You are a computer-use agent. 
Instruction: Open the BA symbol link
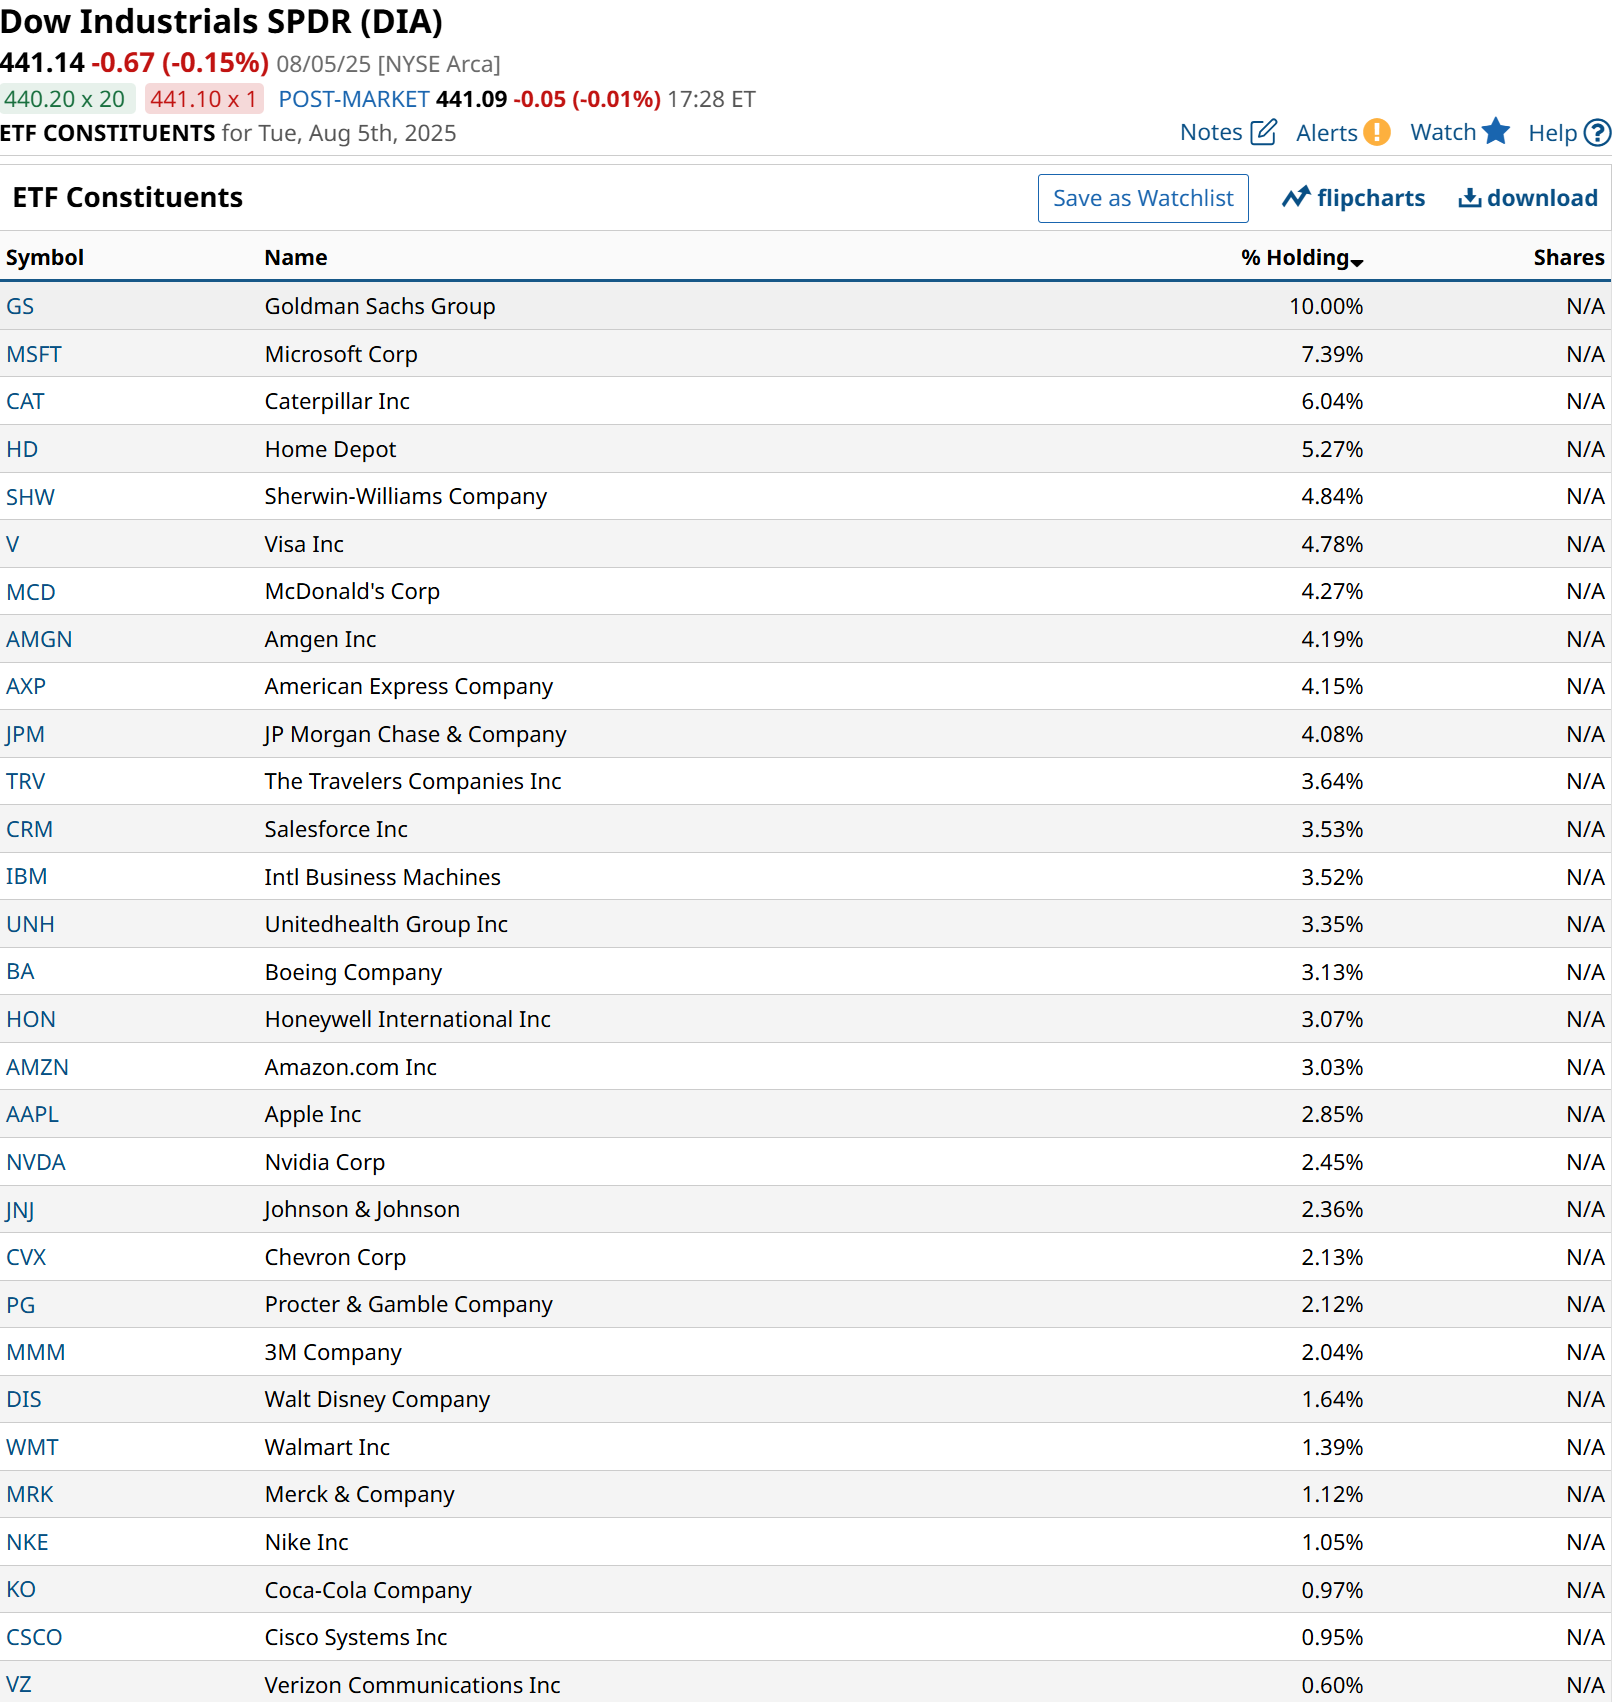tap(20, 972)
